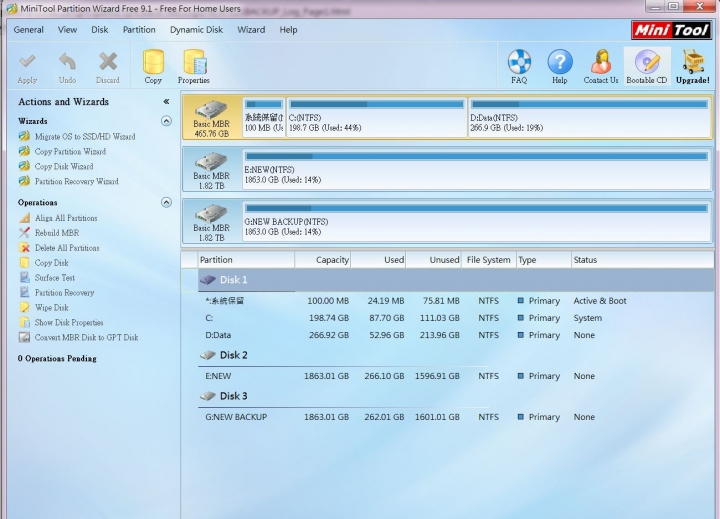Open the View menu
The height and width of the screenshot is (519, 720).
pos(67,30)
